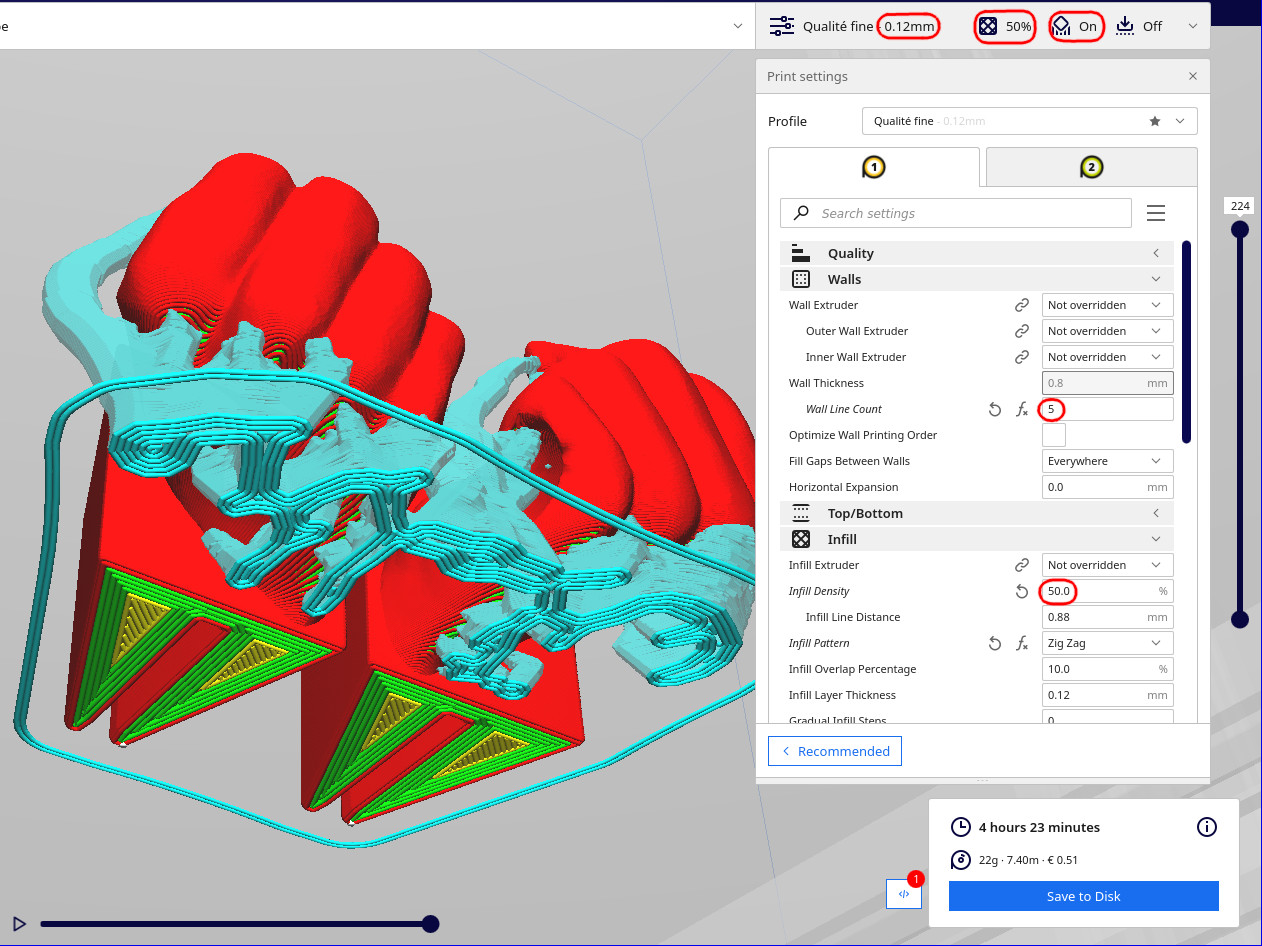Click the adhesion Off icon in top bar
This screenshot has height=946, width=1262.
pos(1125,26)
